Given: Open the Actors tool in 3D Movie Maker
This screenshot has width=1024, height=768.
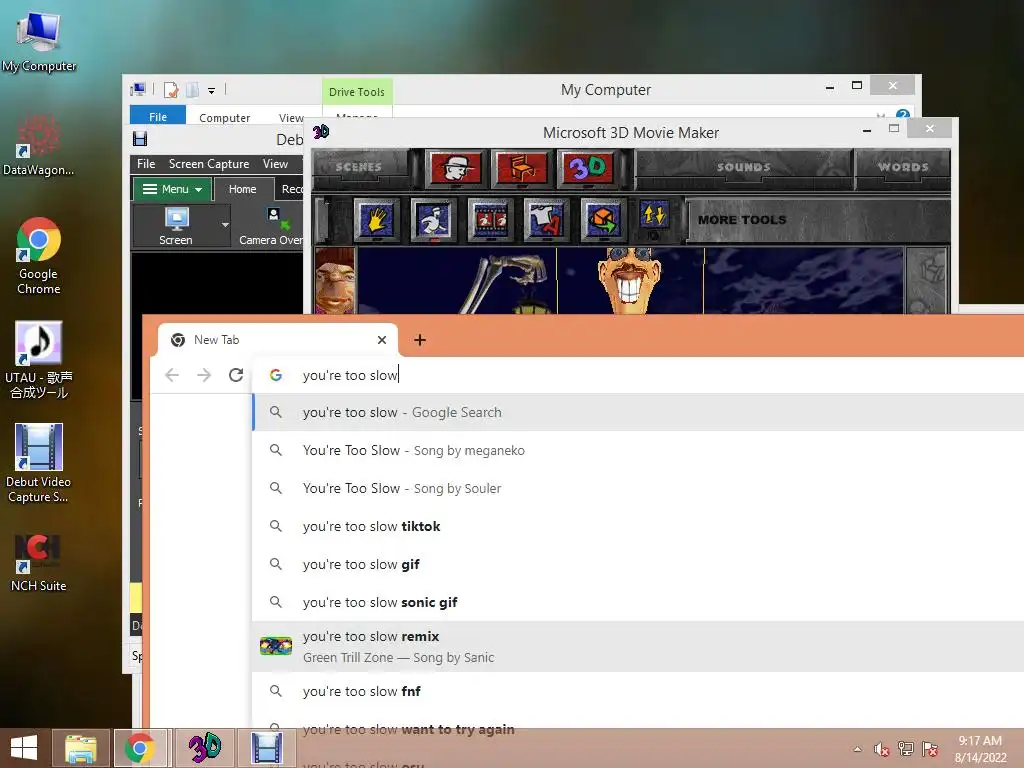Looking at the screenshot, I should (455, 168).
